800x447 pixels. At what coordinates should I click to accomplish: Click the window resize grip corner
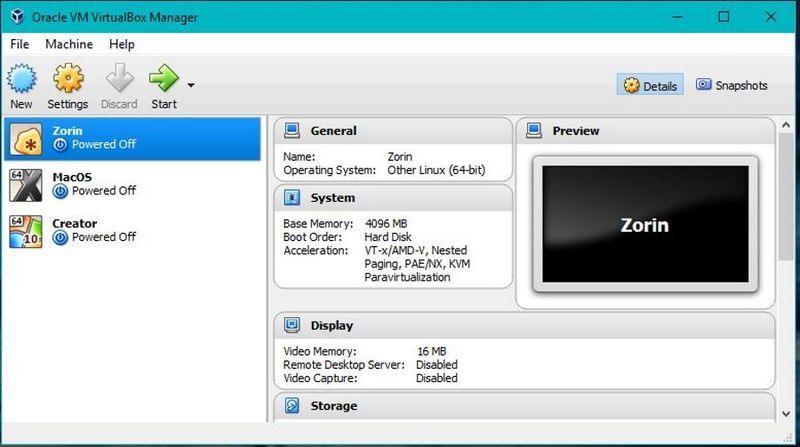788,437
